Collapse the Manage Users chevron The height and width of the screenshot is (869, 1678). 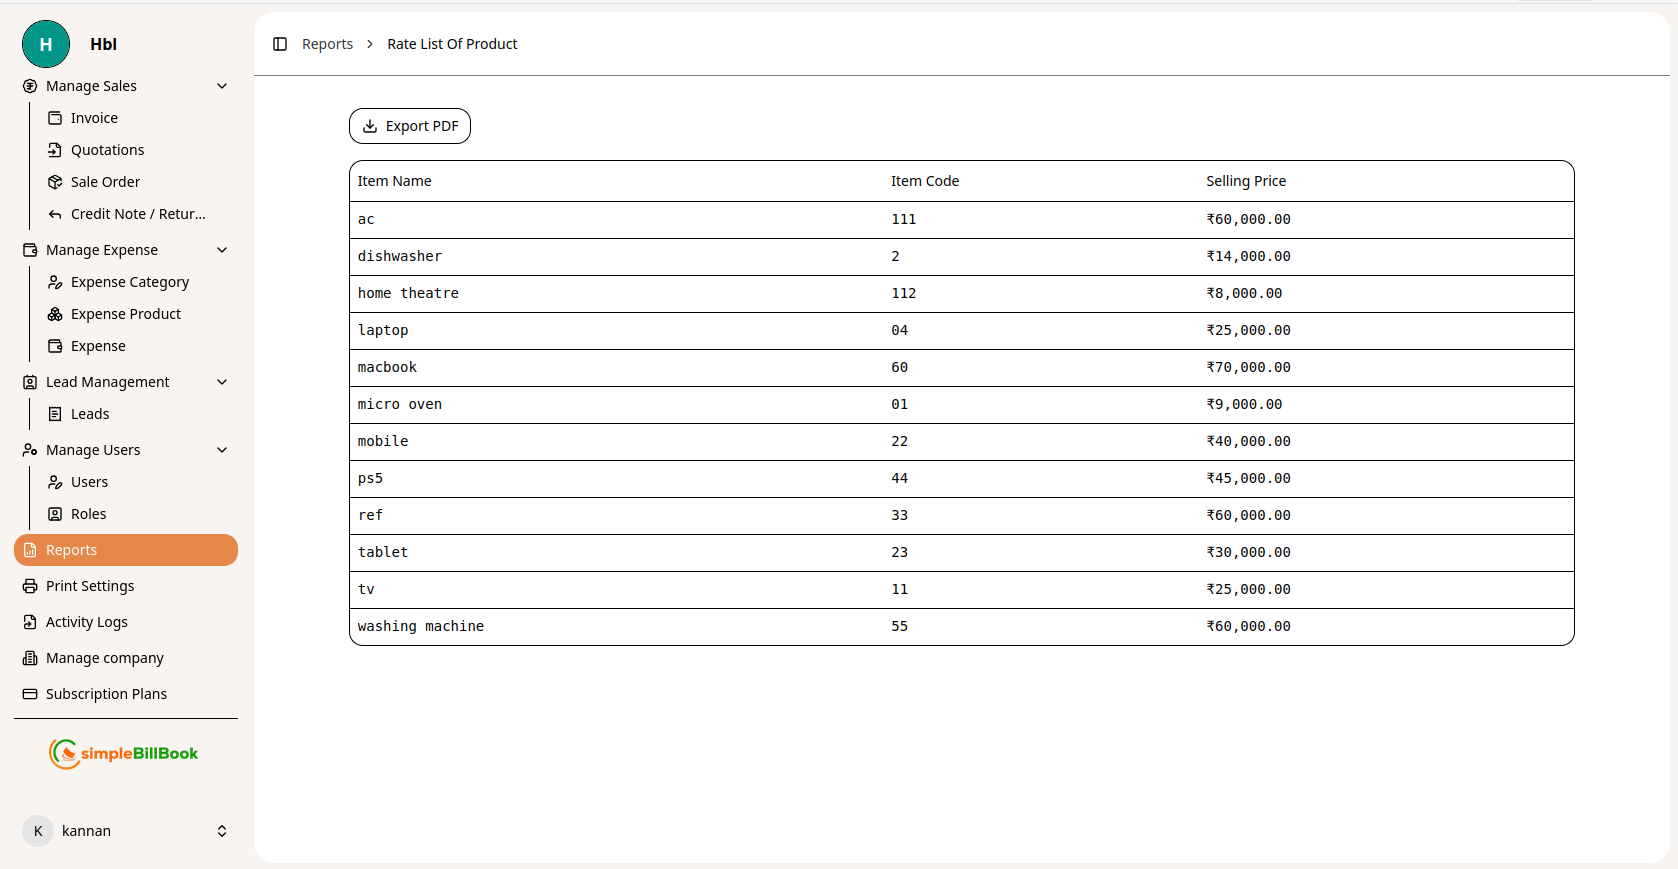point(222,450)
